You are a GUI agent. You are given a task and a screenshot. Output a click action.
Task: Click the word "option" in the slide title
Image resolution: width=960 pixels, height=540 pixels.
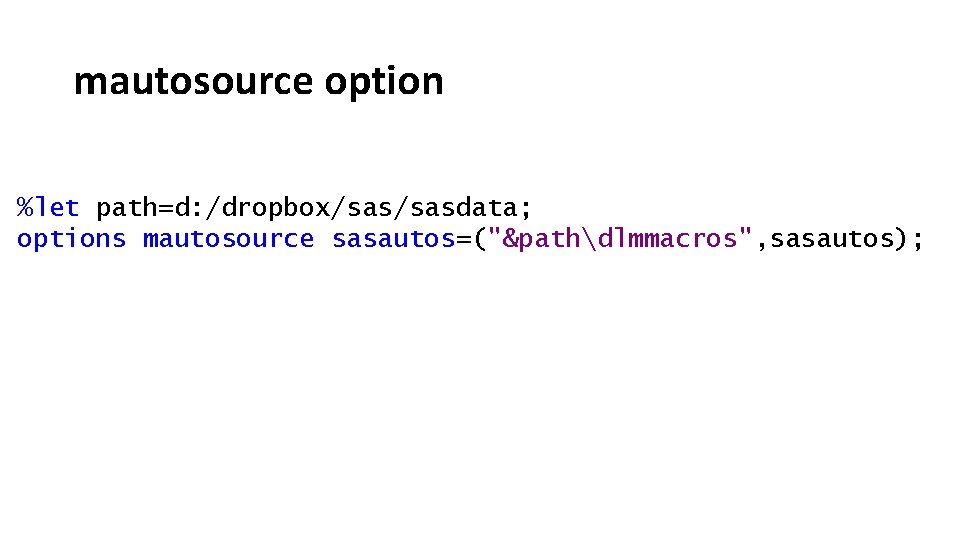tap(384, 82)
